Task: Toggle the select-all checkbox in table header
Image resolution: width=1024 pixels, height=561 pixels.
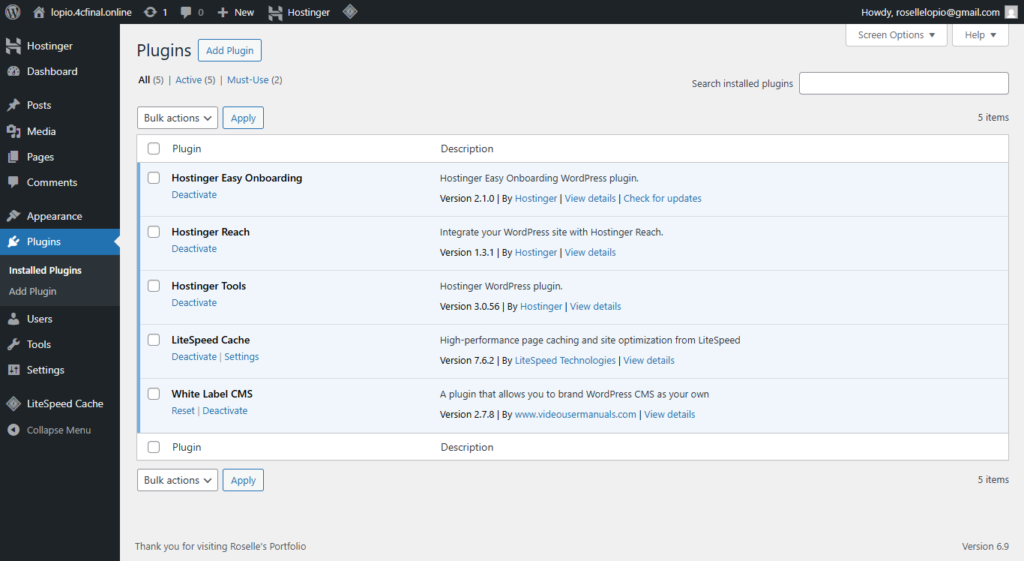Action: (154, 149)
